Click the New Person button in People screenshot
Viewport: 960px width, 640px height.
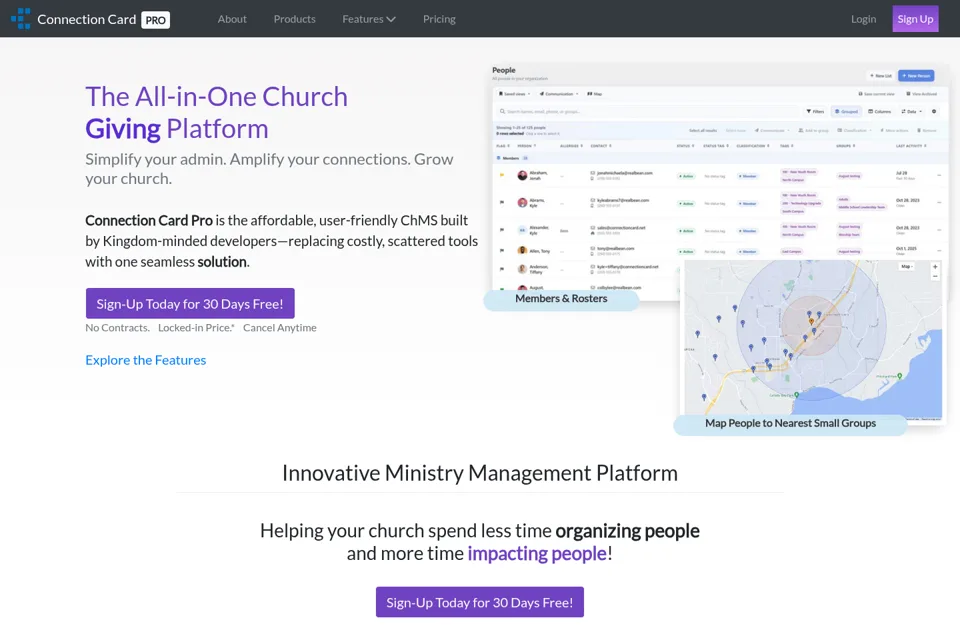click(x=916, y=75)
